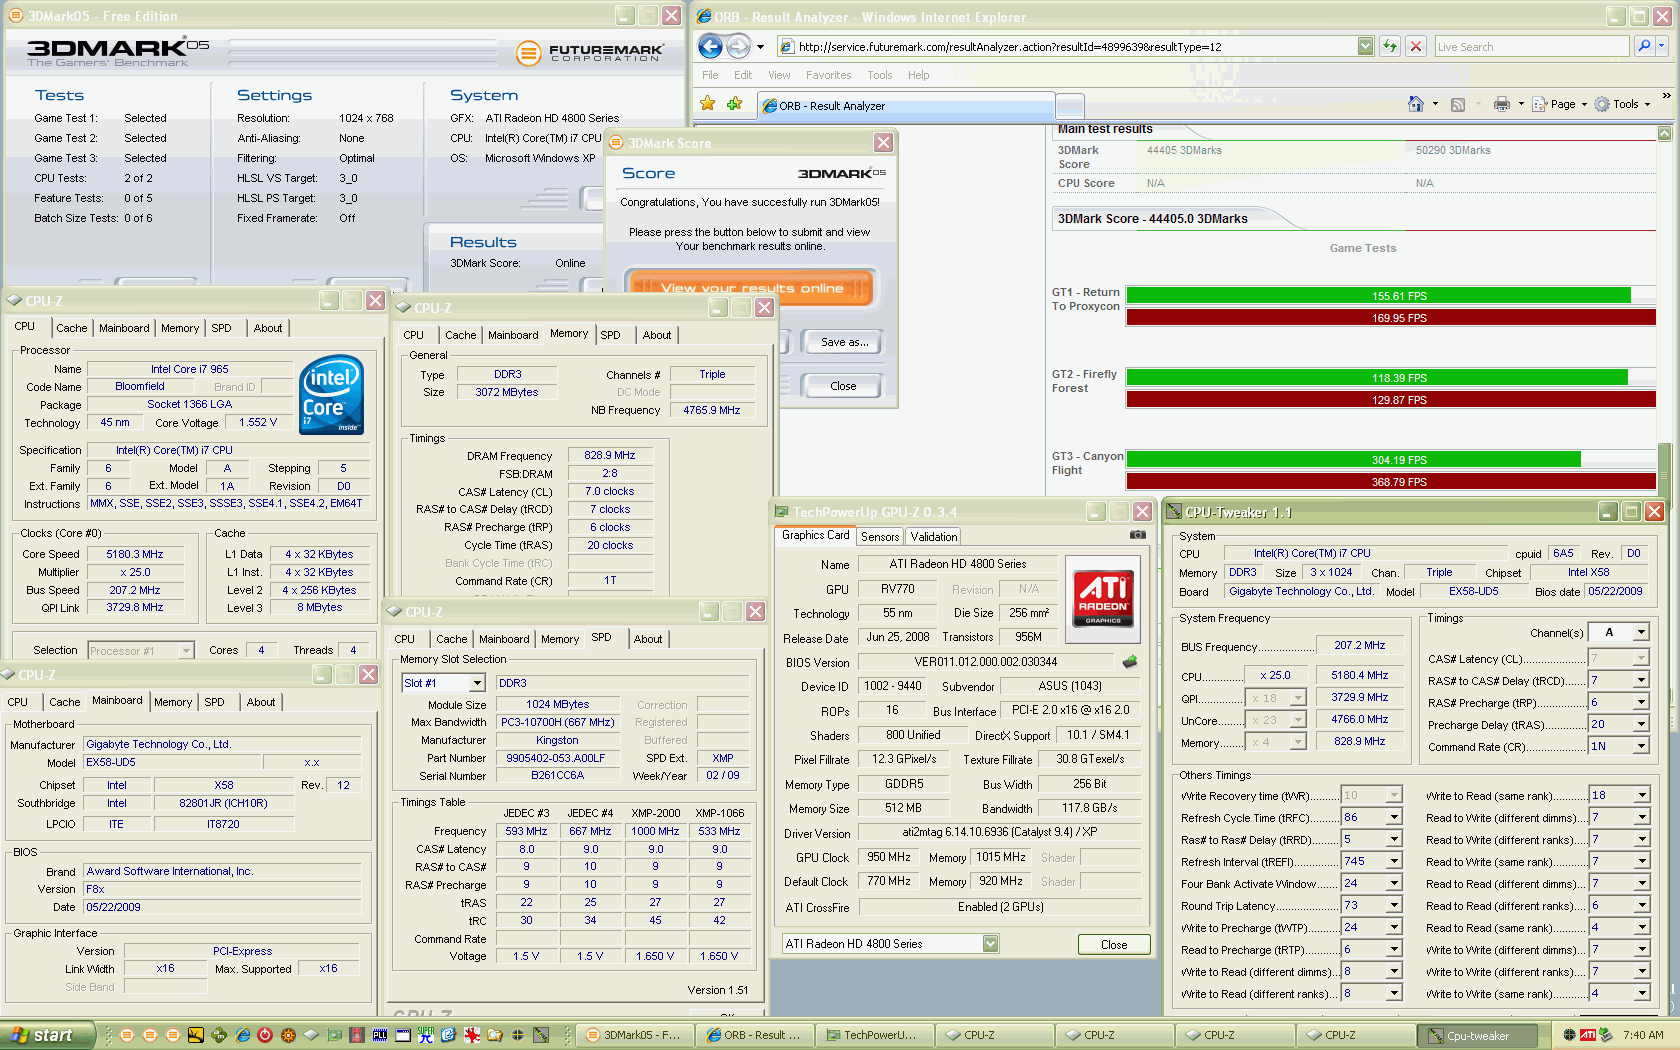Click the Live Search box
1680x1050 pixels.
[x=1531, y=46]
